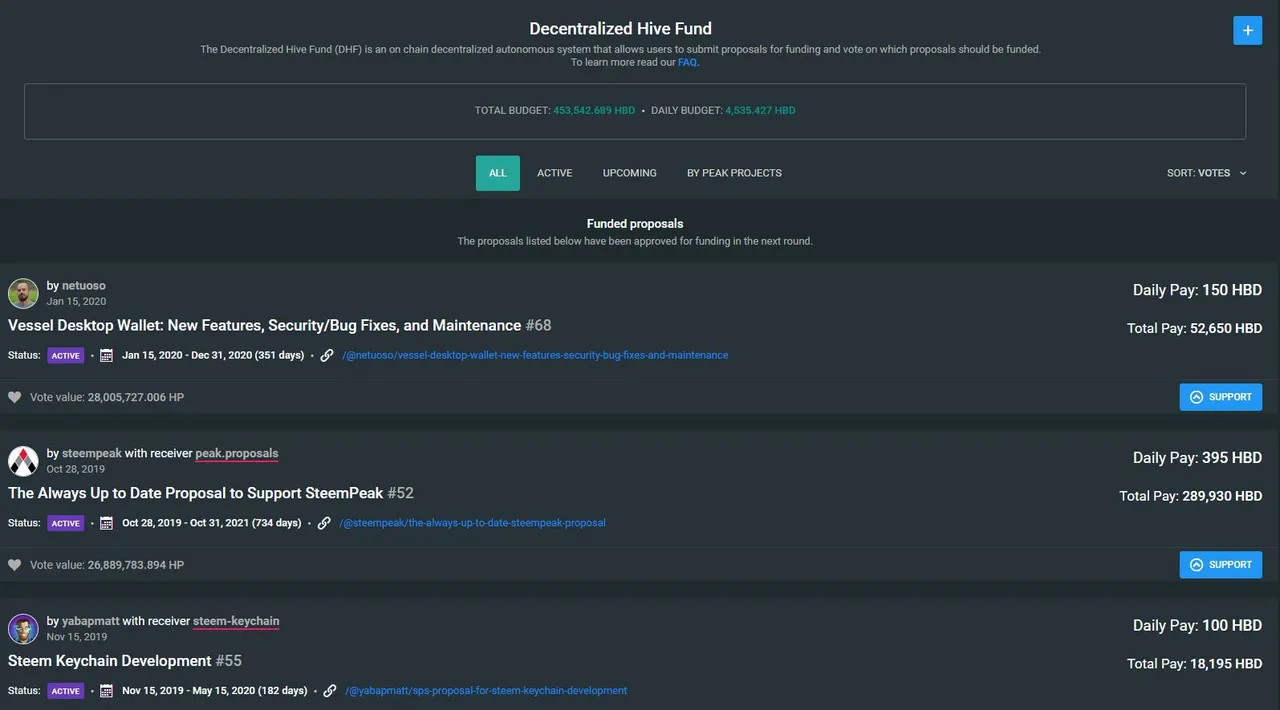Switch to BY PEAK PROJECTS tab
Image resolution: width=1280 pixels, height=710 pixels.
coord(734,173)
